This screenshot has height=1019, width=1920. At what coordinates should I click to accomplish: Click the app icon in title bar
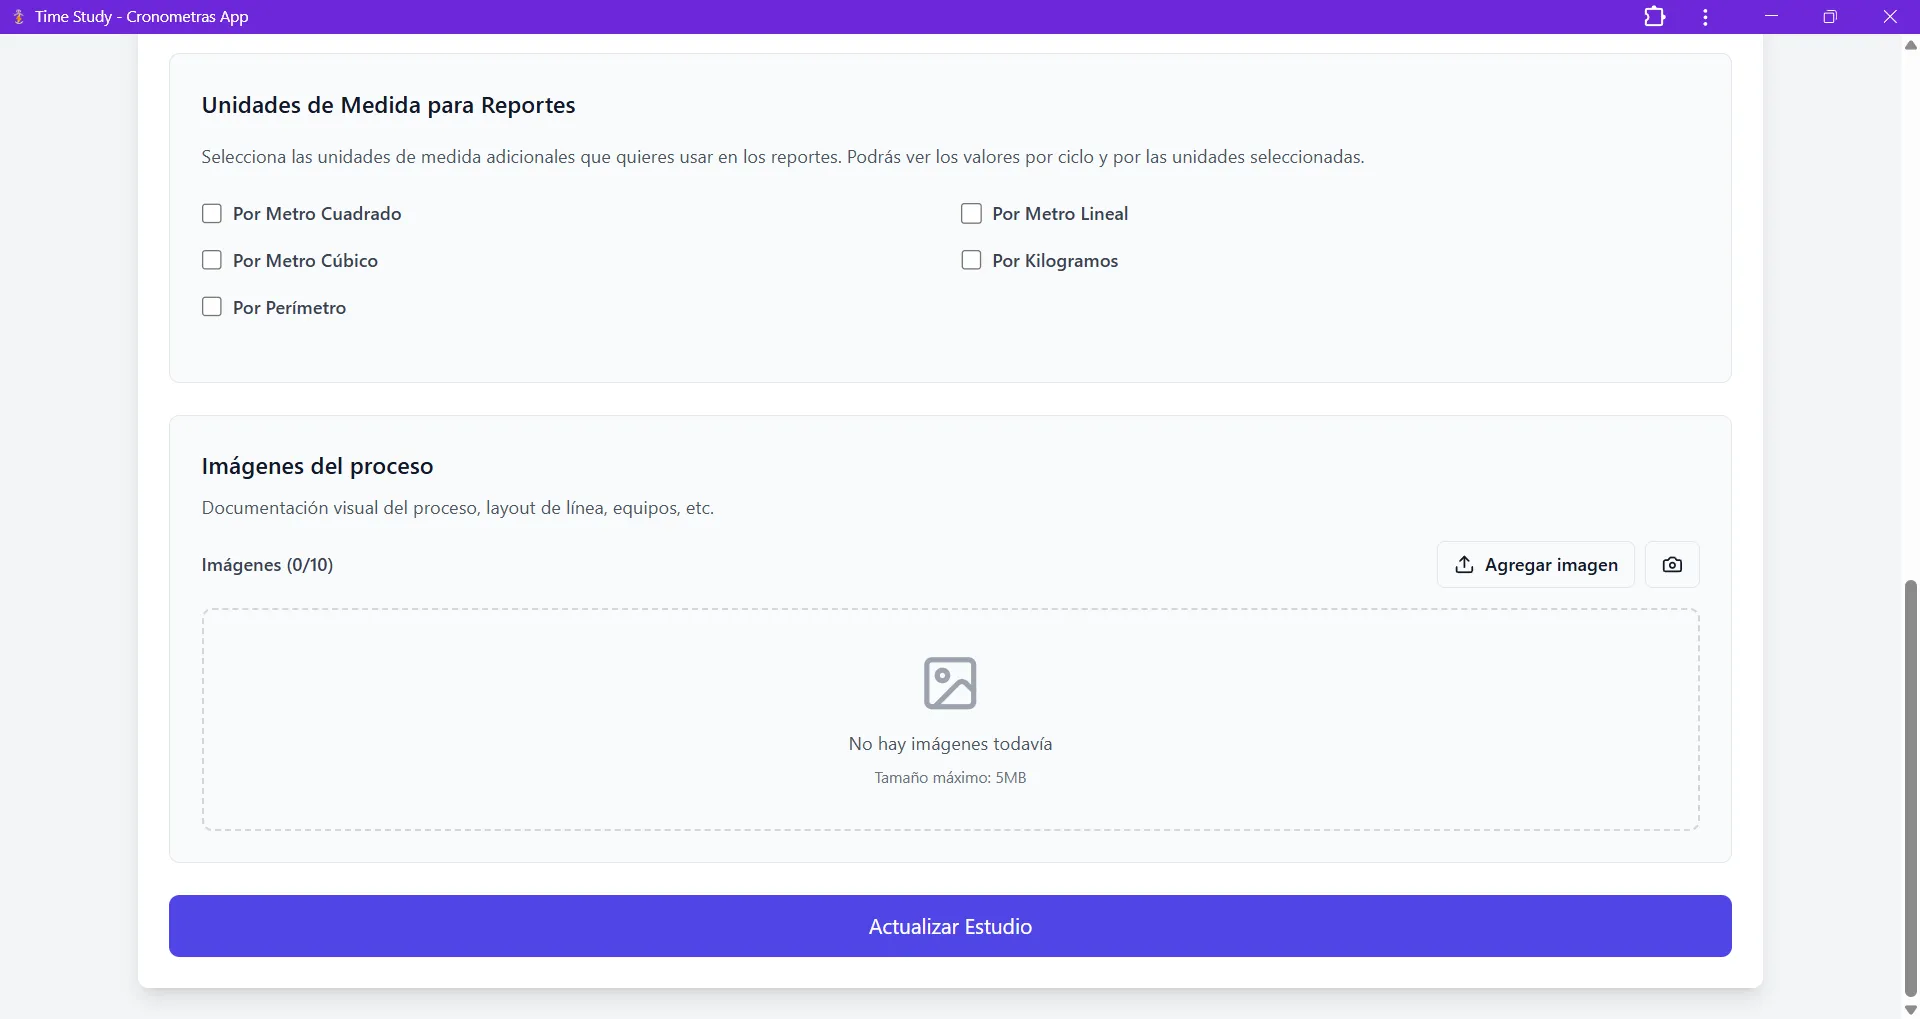tap(18, 17)
